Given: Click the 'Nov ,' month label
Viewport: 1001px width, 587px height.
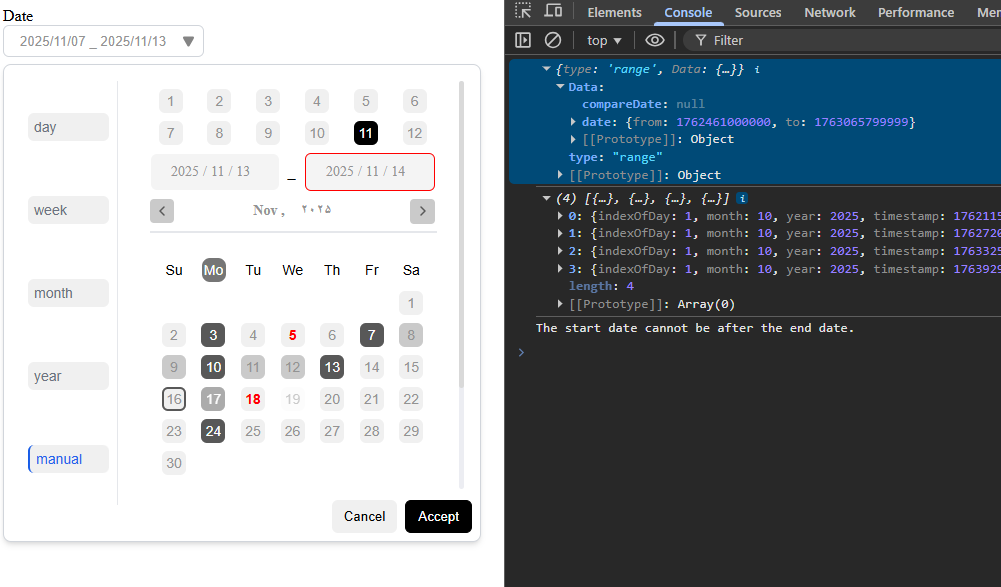Looking at the screenshot, I should click(269, 210).
